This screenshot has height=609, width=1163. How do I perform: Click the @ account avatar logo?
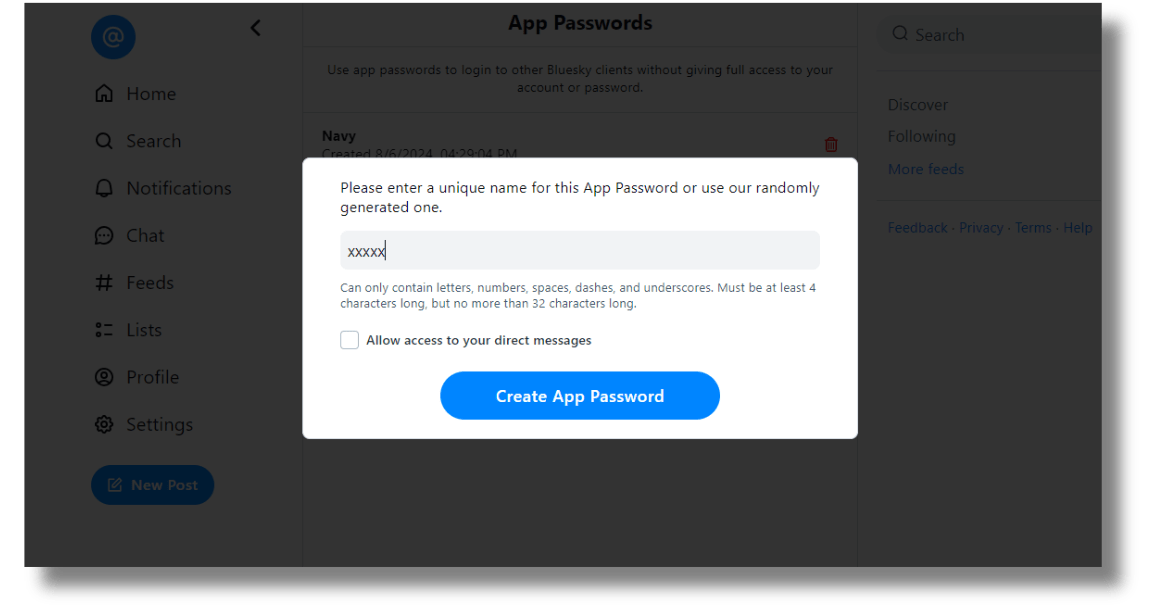113,38
